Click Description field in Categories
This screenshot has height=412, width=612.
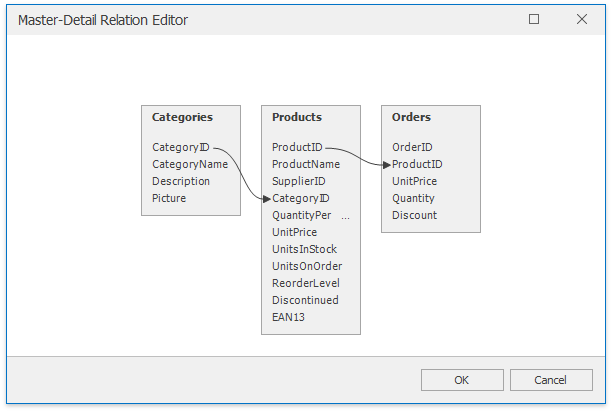[181, 181]
